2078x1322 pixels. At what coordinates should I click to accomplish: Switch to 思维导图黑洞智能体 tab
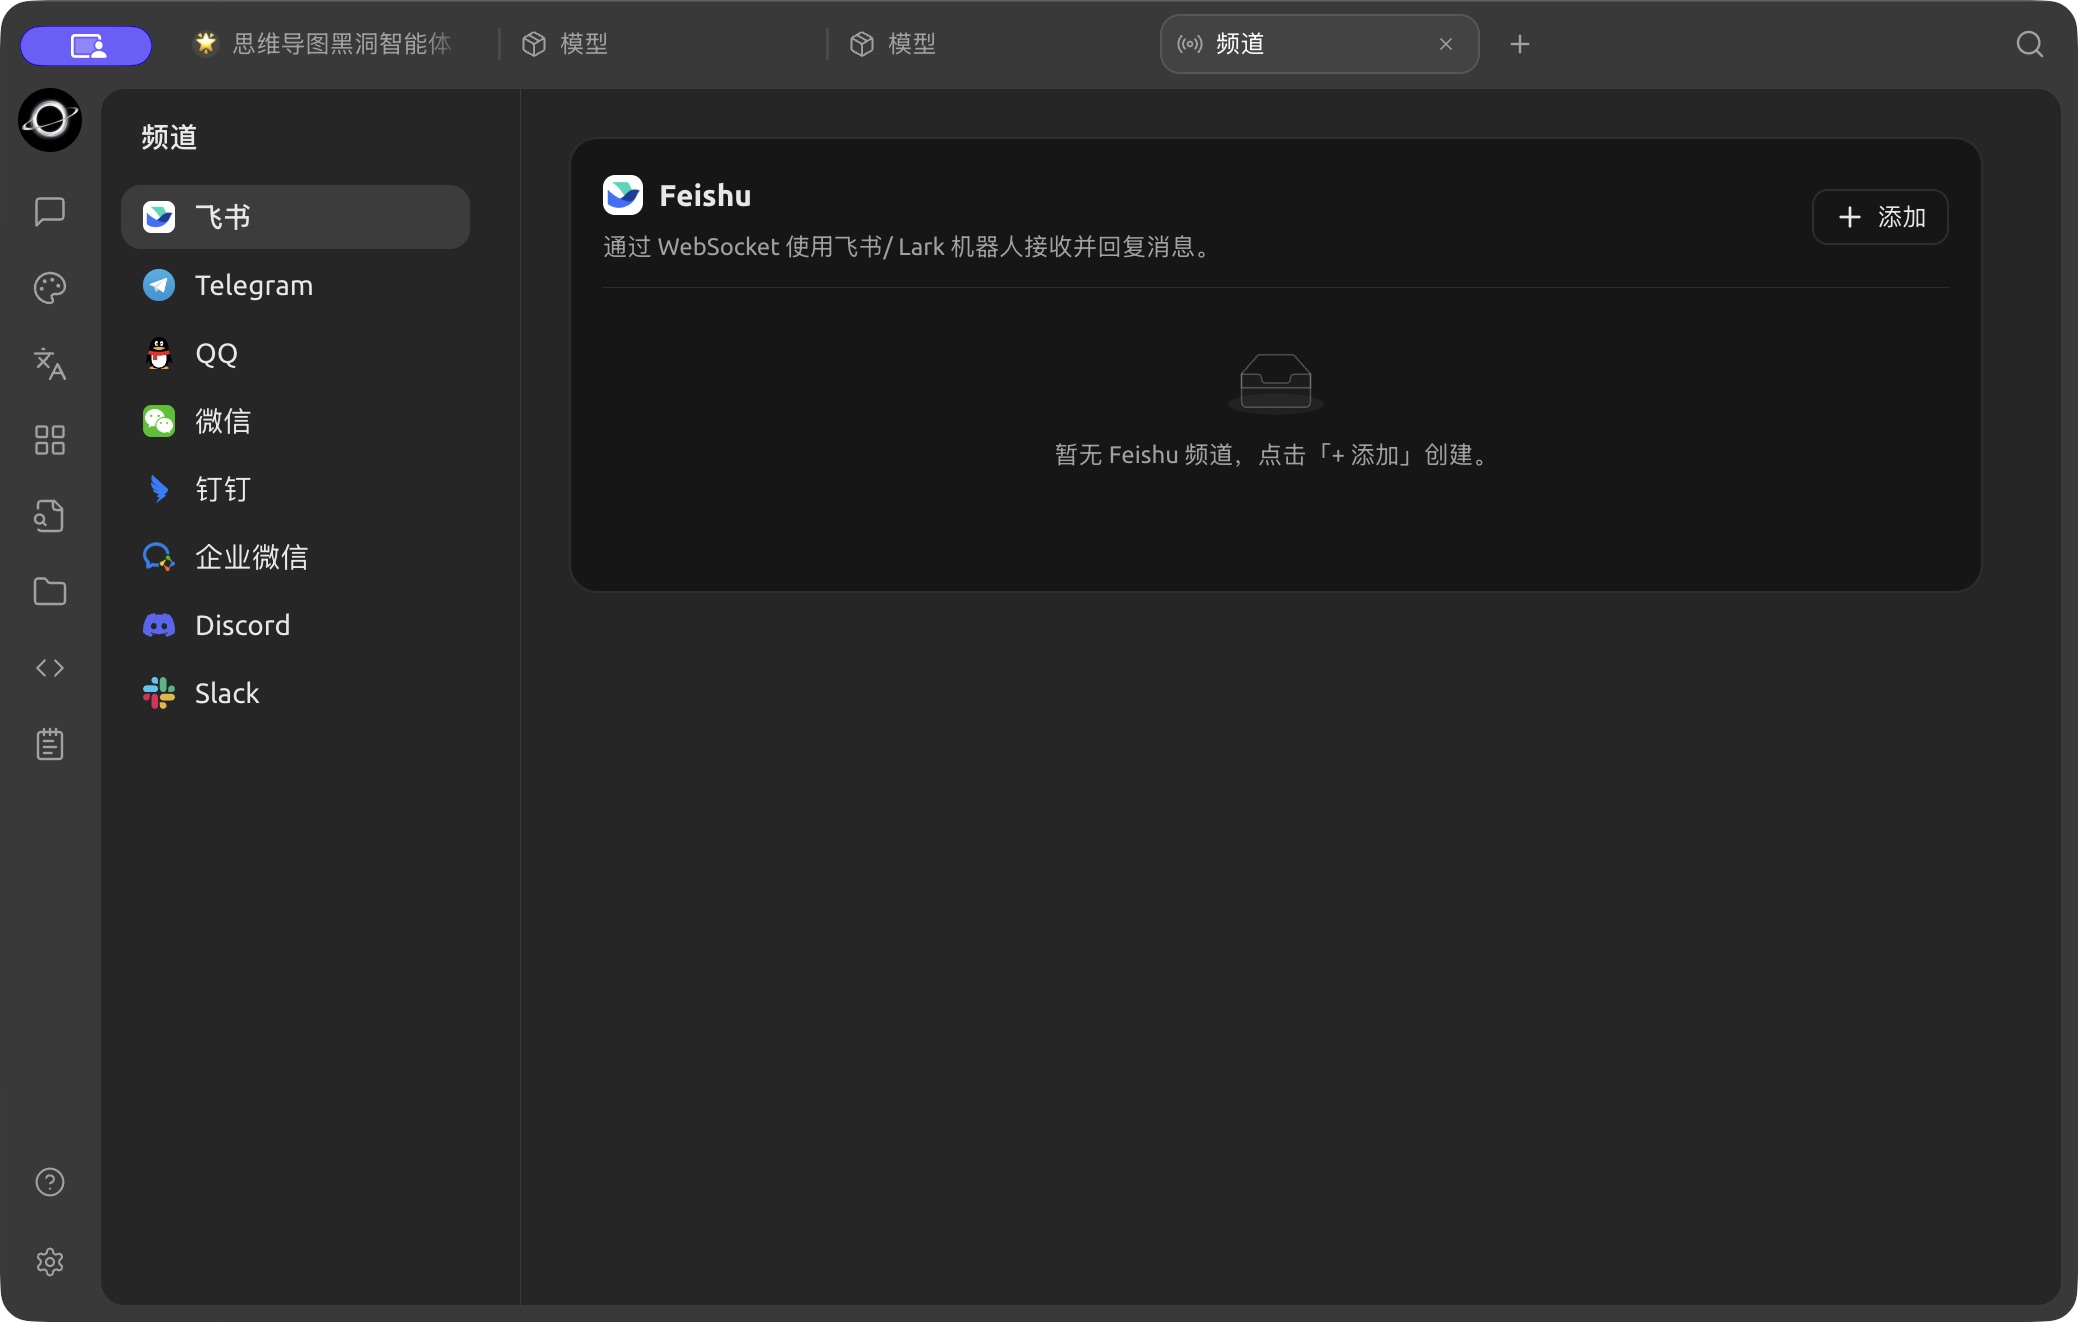point(334,44)
